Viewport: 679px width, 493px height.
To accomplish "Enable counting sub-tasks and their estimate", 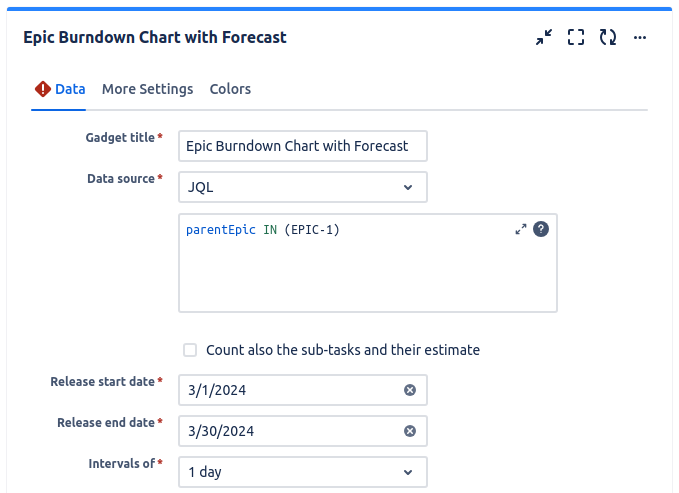I will click(190, 350).
